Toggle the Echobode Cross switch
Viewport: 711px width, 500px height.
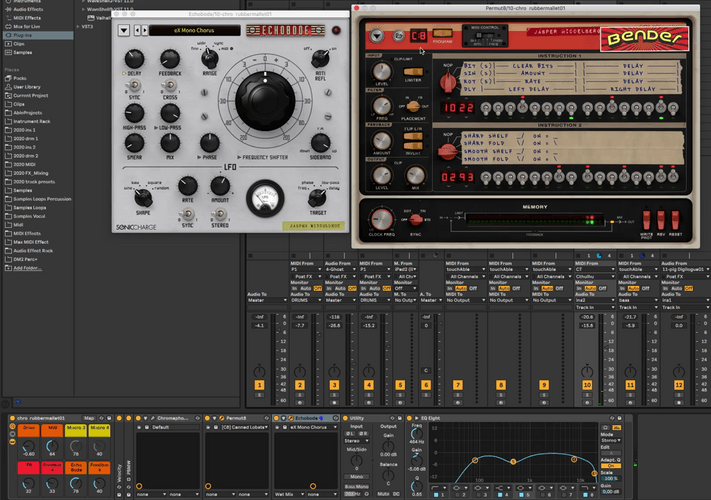pyautogui.click(x=170, y=85)
